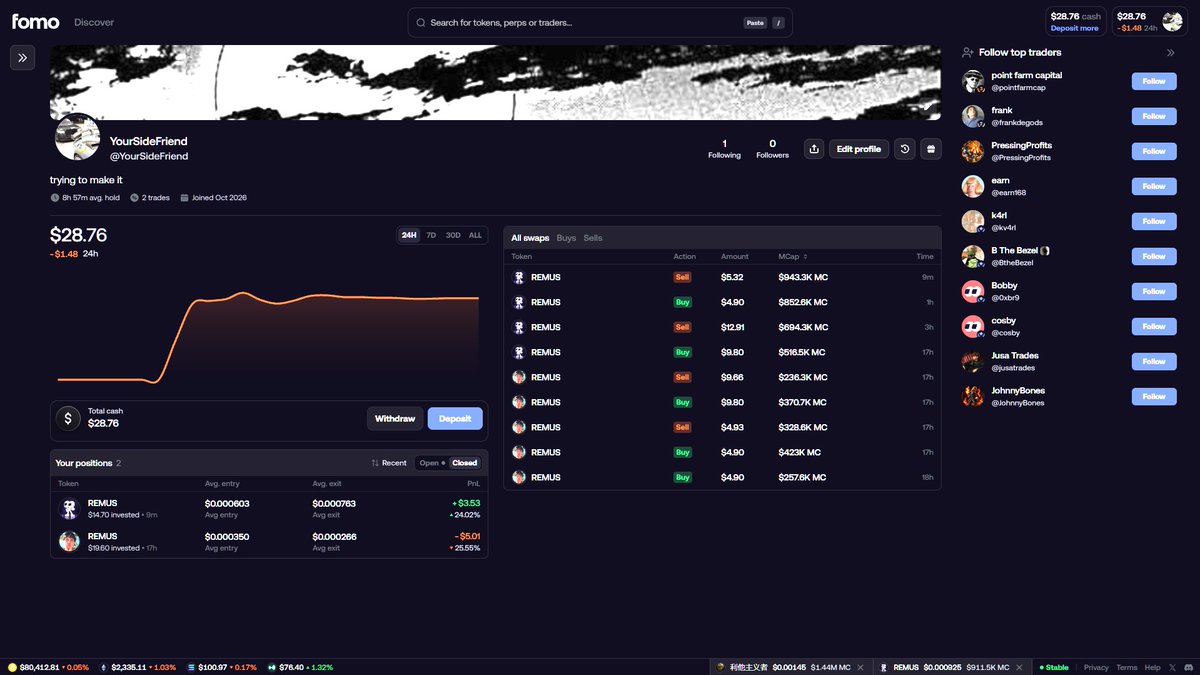Open the gift rewards icon button
Screen dimensions: 1200x675
(x=931, y=149)
